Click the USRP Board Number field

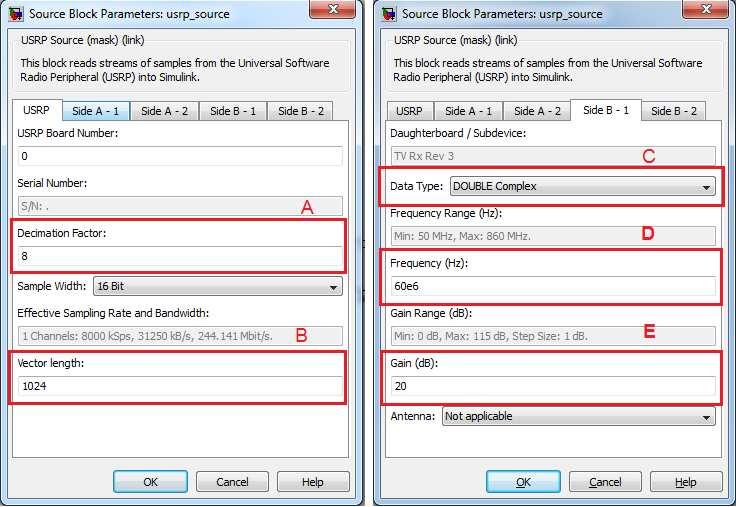(180, 156)
